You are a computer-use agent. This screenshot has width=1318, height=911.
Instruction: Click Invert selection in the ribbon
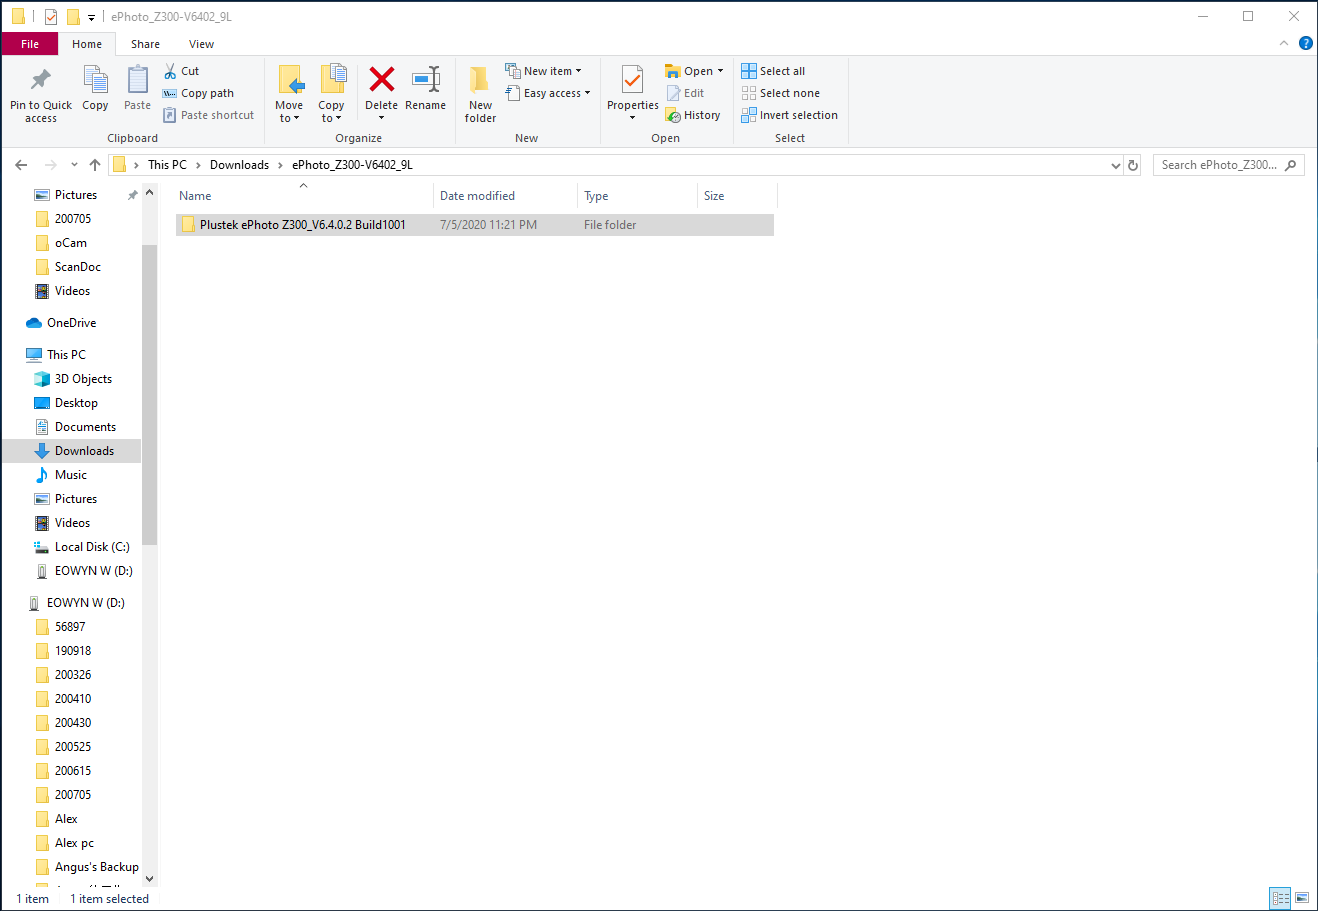(789, 115)
